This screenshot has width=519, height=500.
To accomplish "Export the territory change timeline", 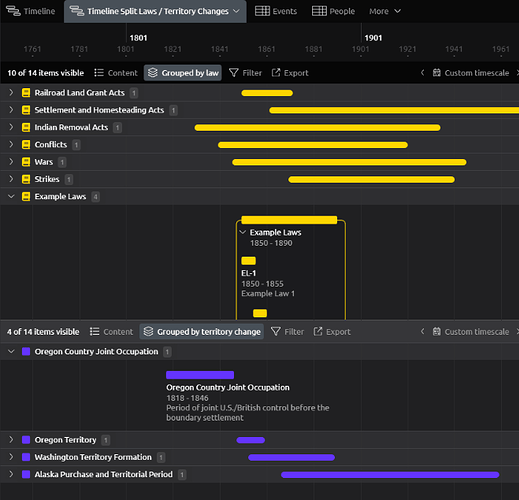I will tap(332, 332).
